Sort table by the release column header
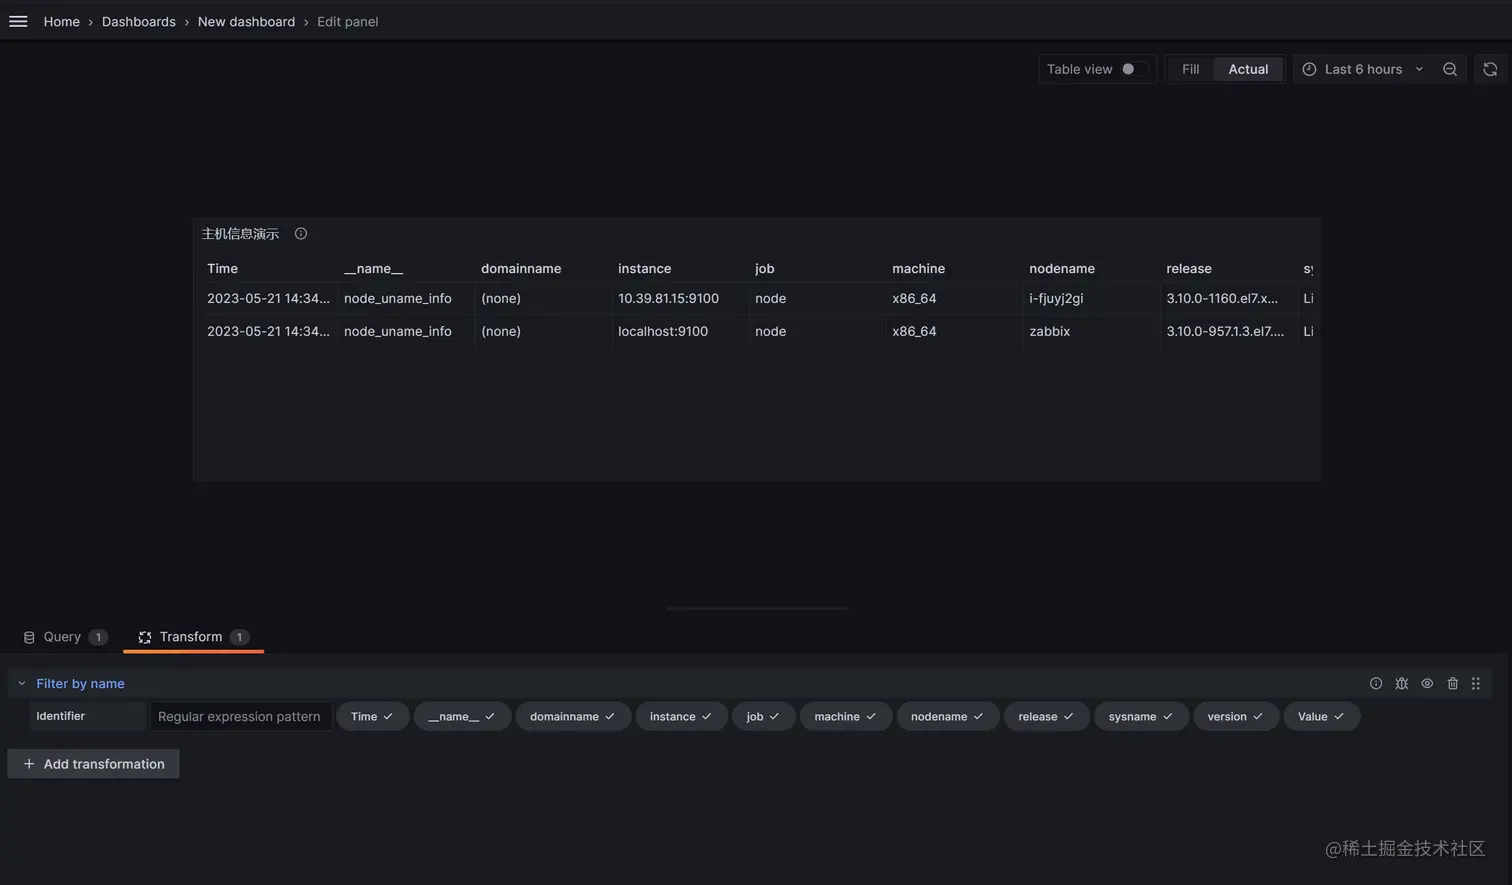 [x=1189, y=269]
